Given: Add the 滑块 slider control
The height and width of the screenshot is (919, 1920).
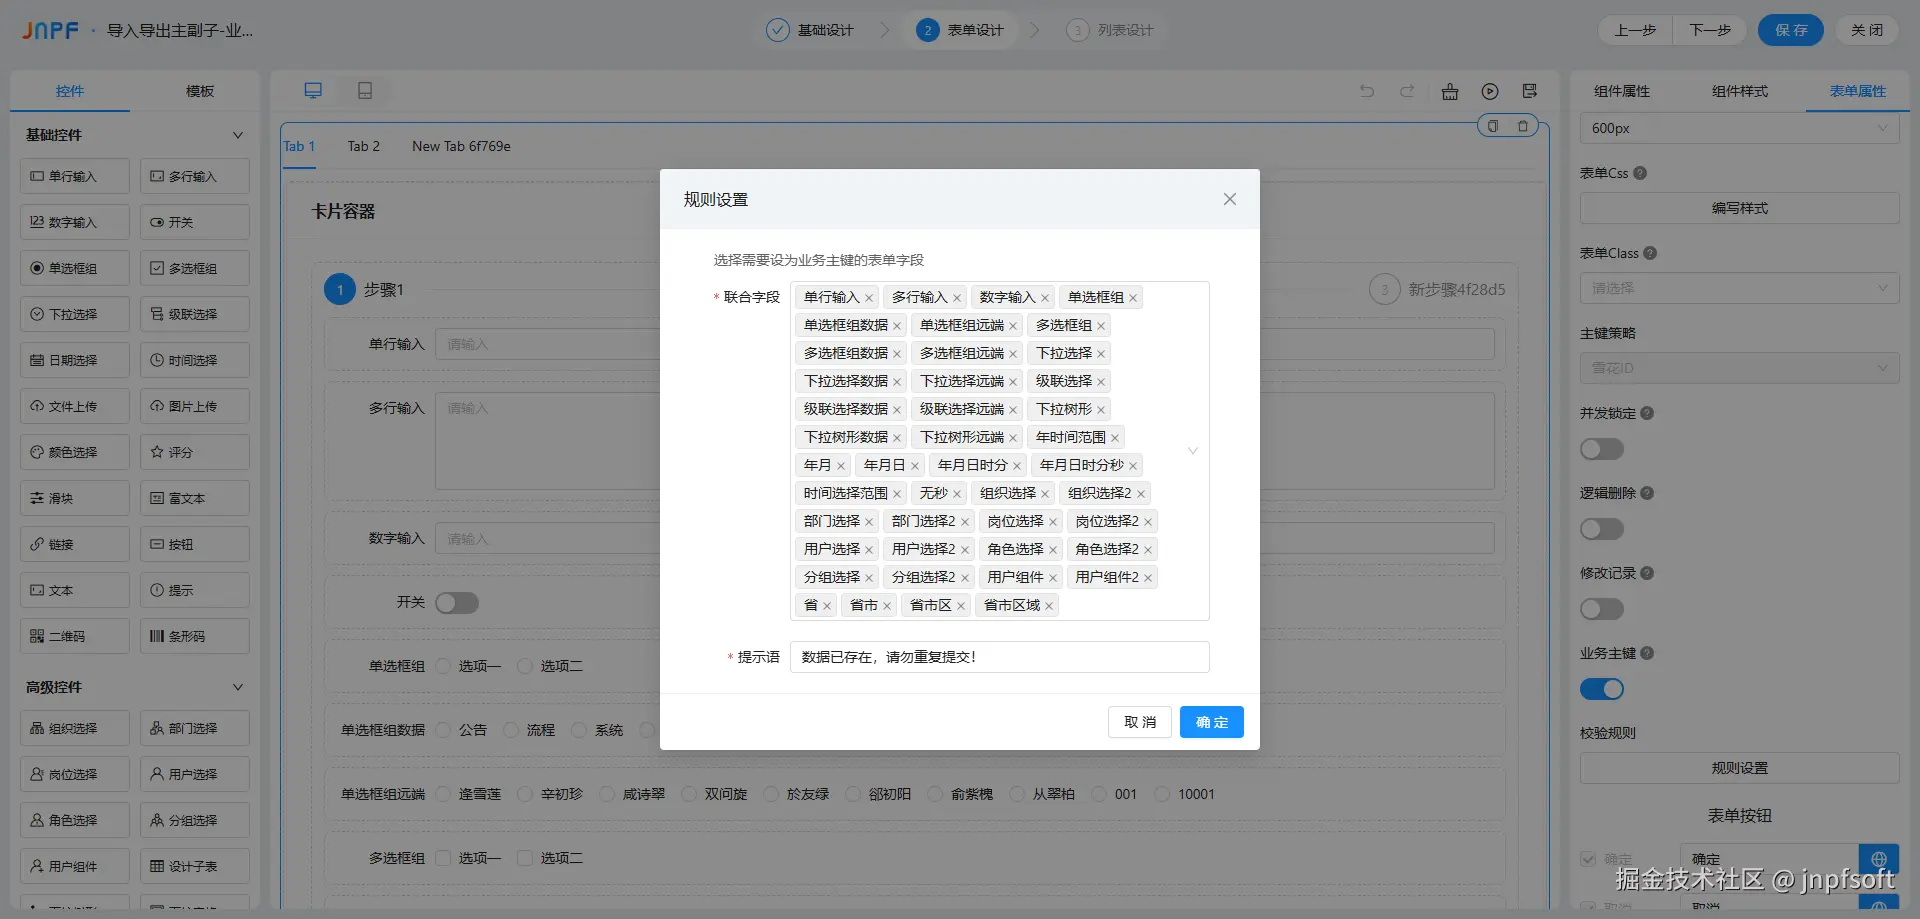Looking at the screenshot, I should pyautogui.click(x=75, y=498).
